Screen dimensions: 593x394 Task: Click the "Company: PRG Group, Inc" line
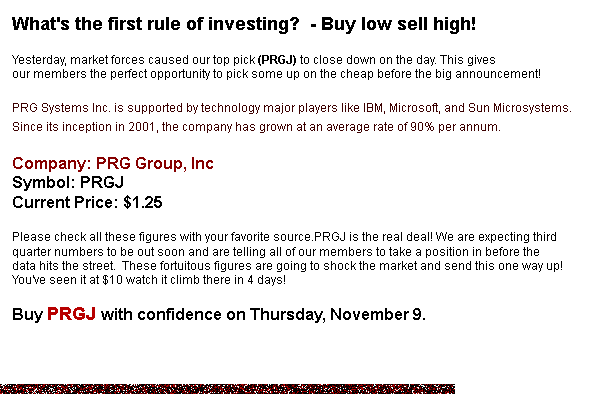[113, 163]
